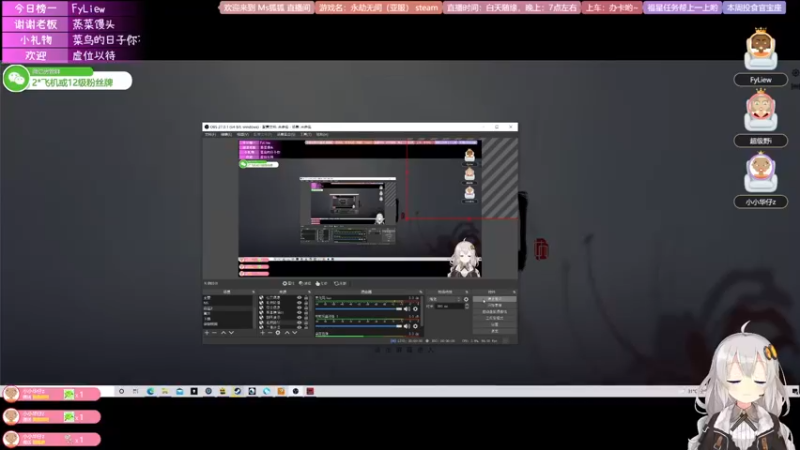800x450 pixels.
Task: Open the 视图(V) menu in OBS
Action: coord(242,134)
